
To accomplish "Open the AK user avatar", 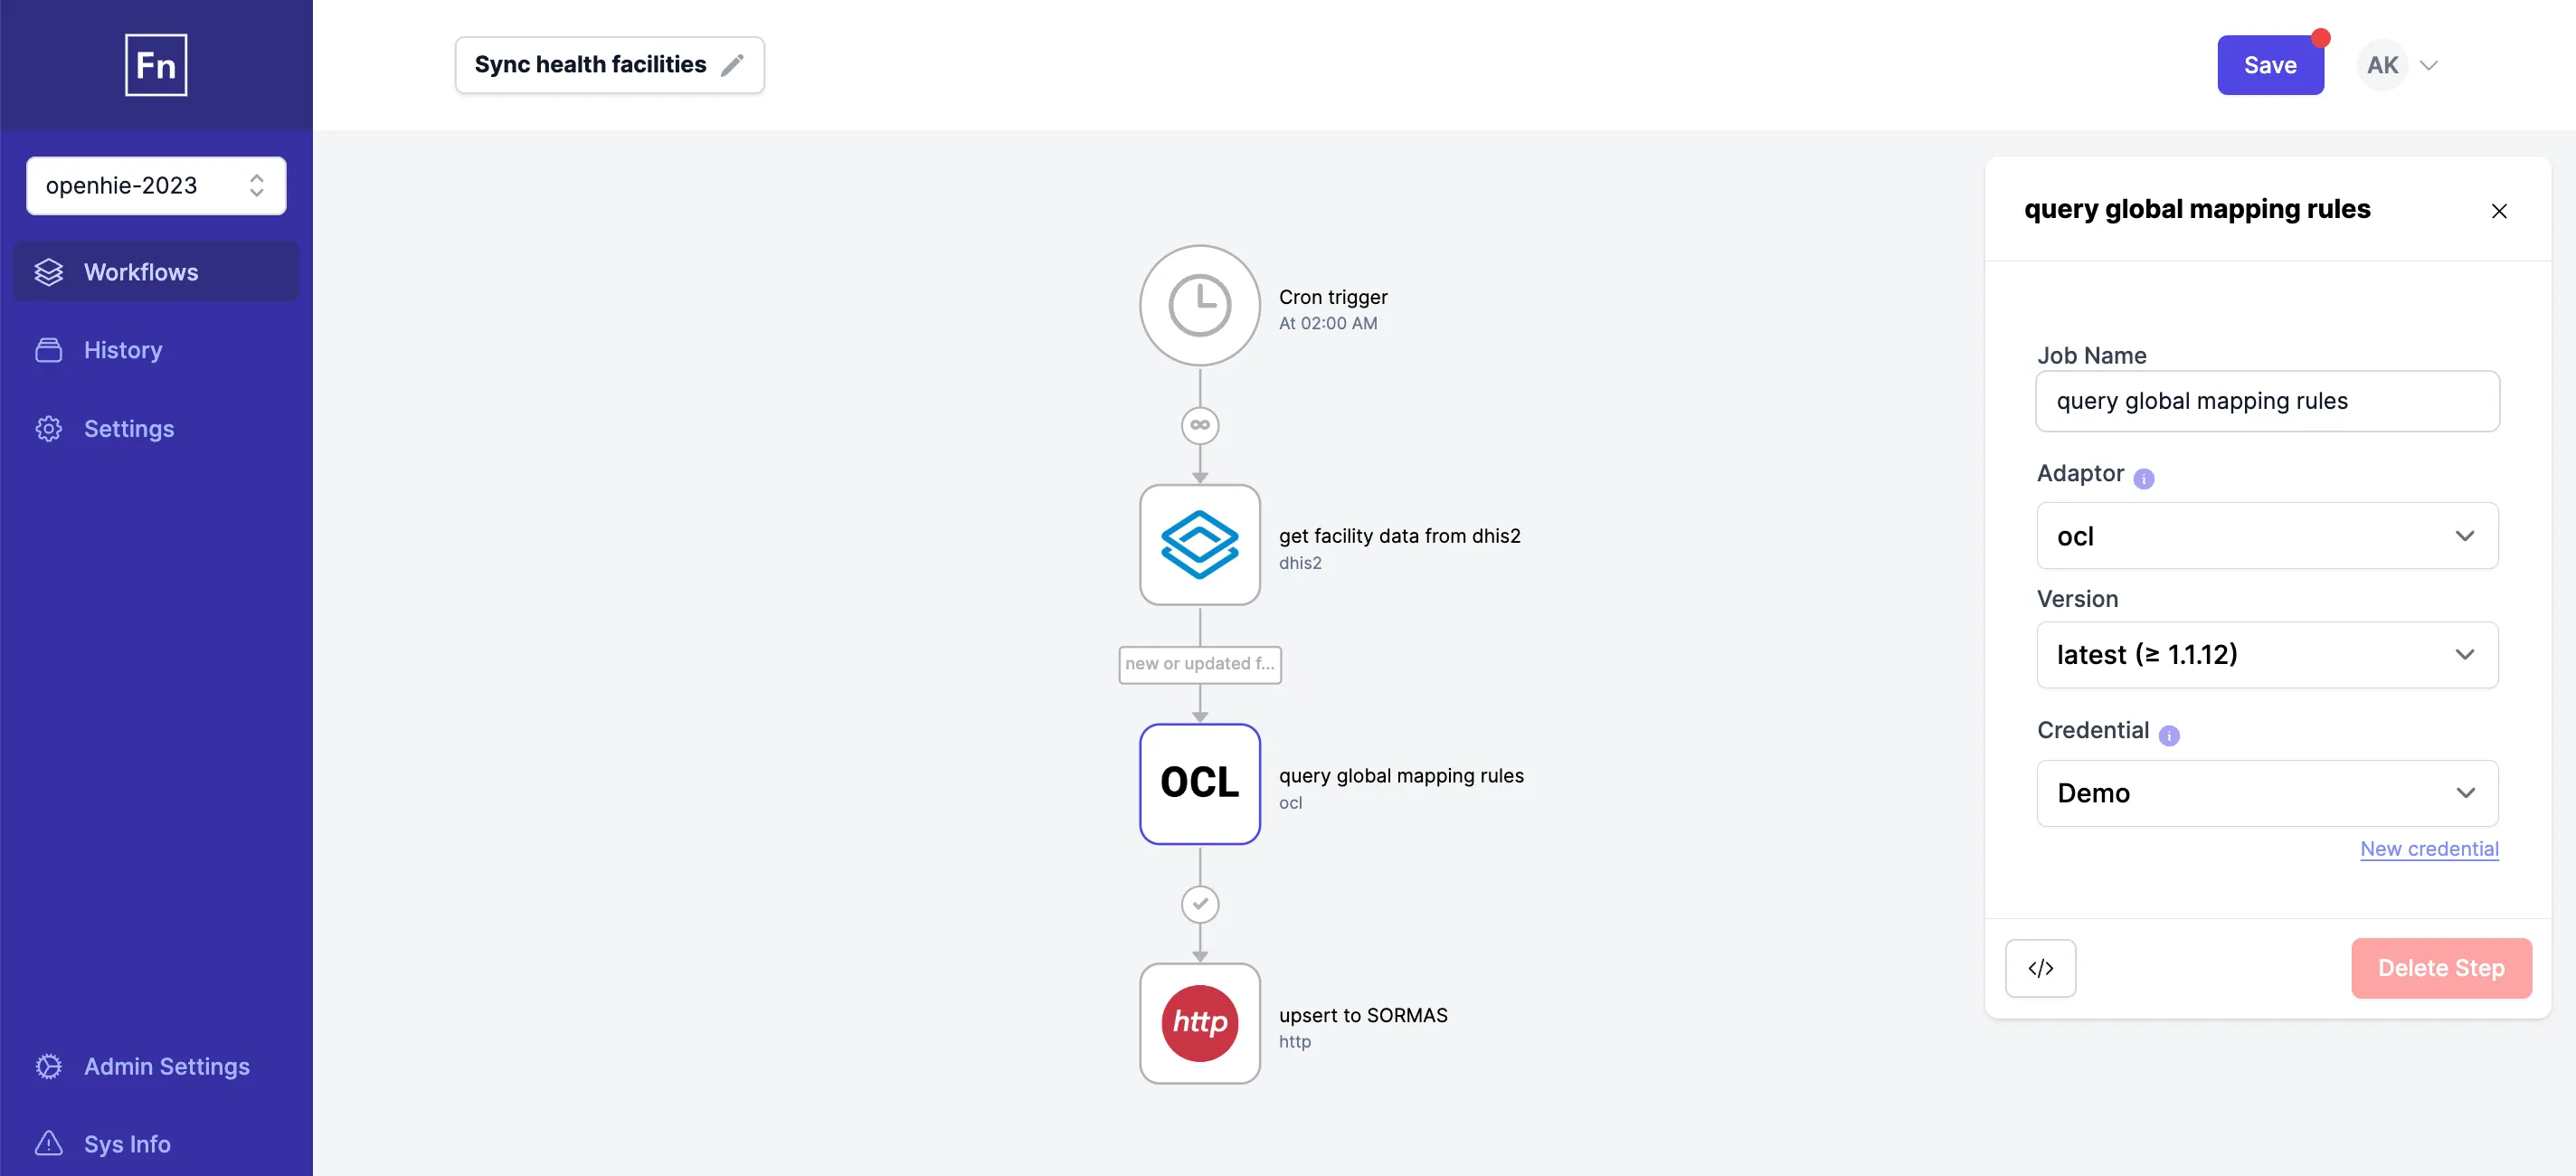I will (2382, 65).
